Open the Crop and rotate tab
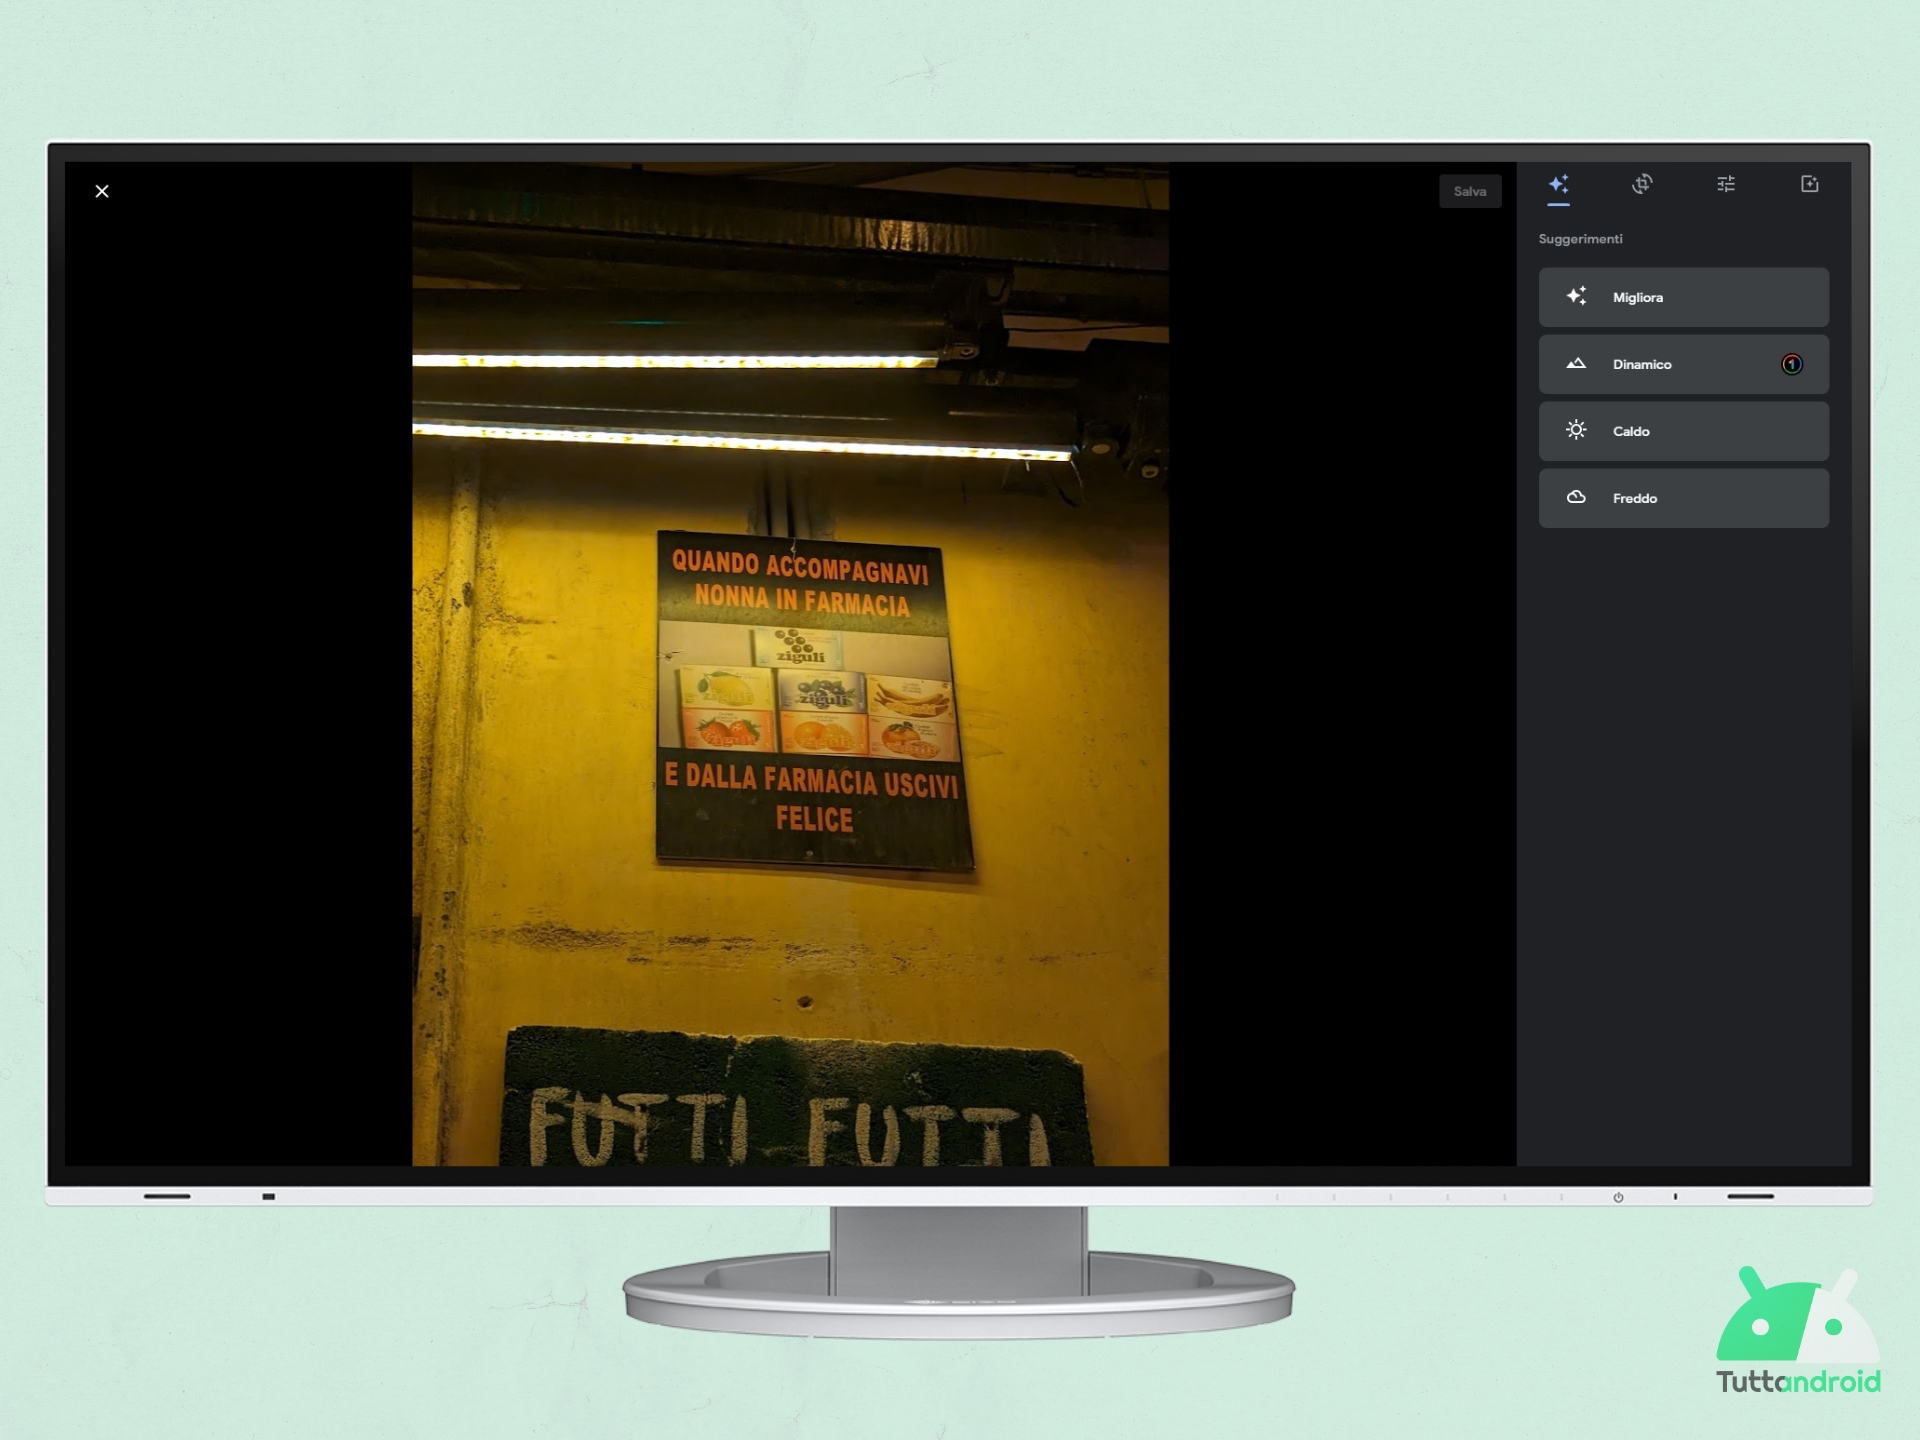The height and width of the screenshot is (1440, 1920). pyautogui.click(x=1642, y=184)
